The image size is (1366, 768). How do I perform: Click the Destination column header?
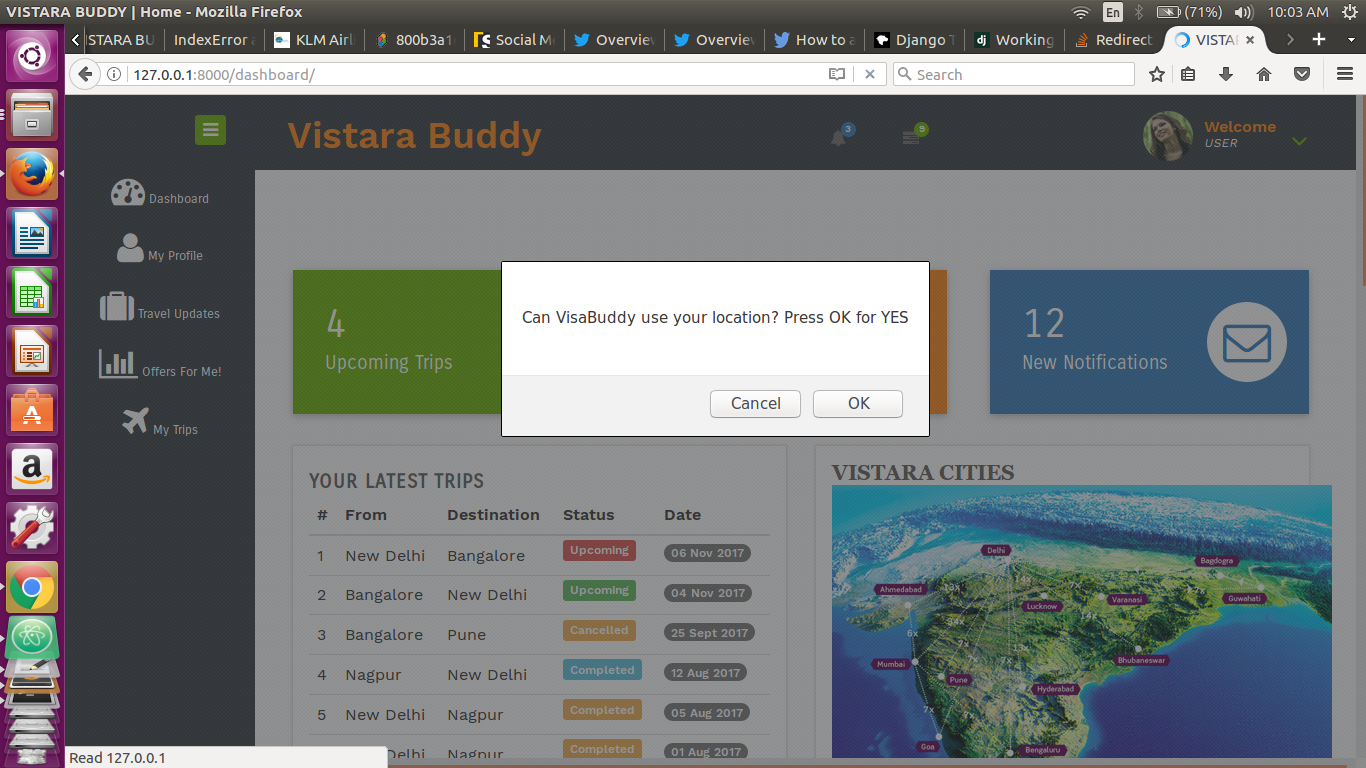pos(493,515)
